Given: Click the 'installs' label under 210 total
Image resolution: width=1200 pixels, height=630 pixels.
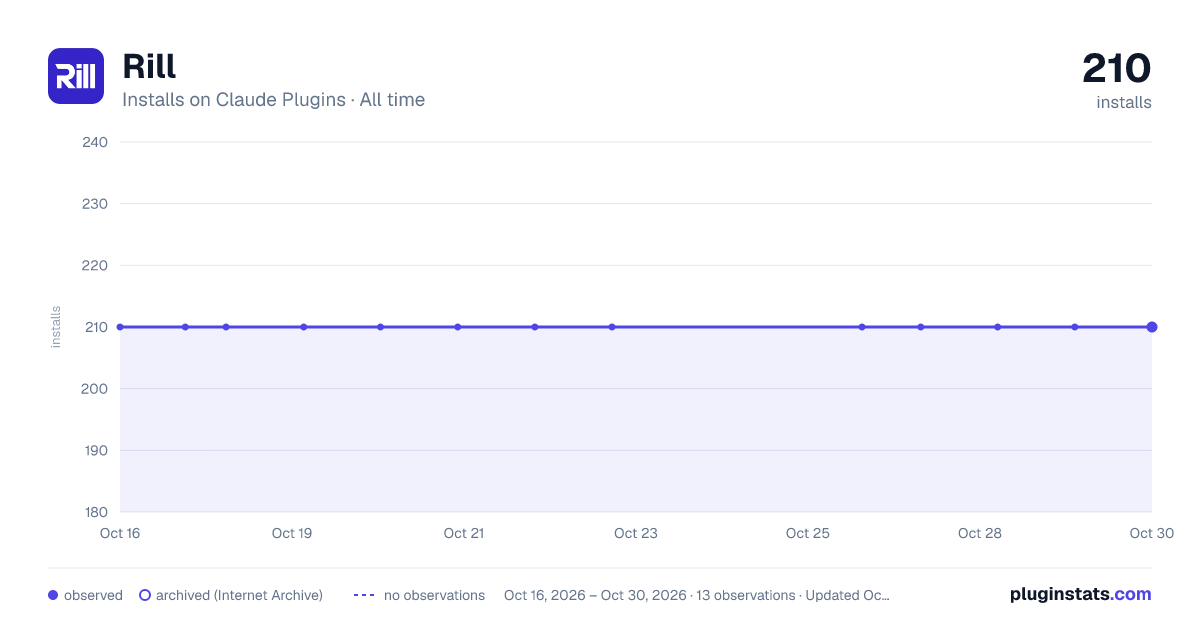Looking at the screenshot, I should tap(1124, 102).
